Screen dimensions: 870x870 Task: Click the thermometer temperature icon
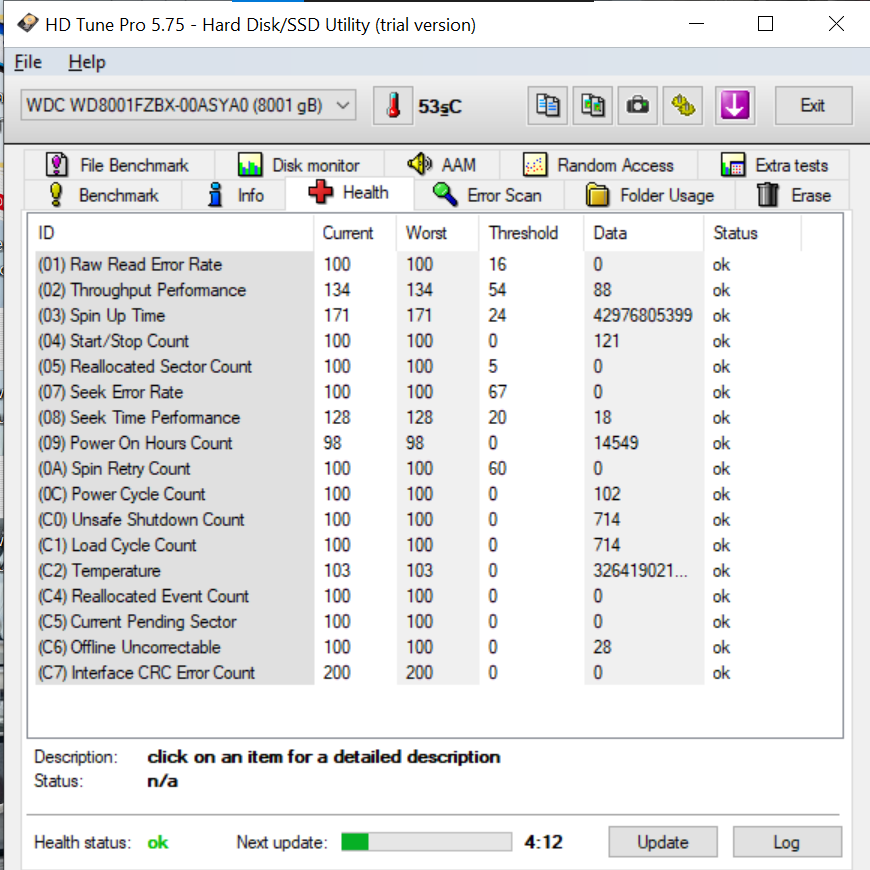click(393, 105)
